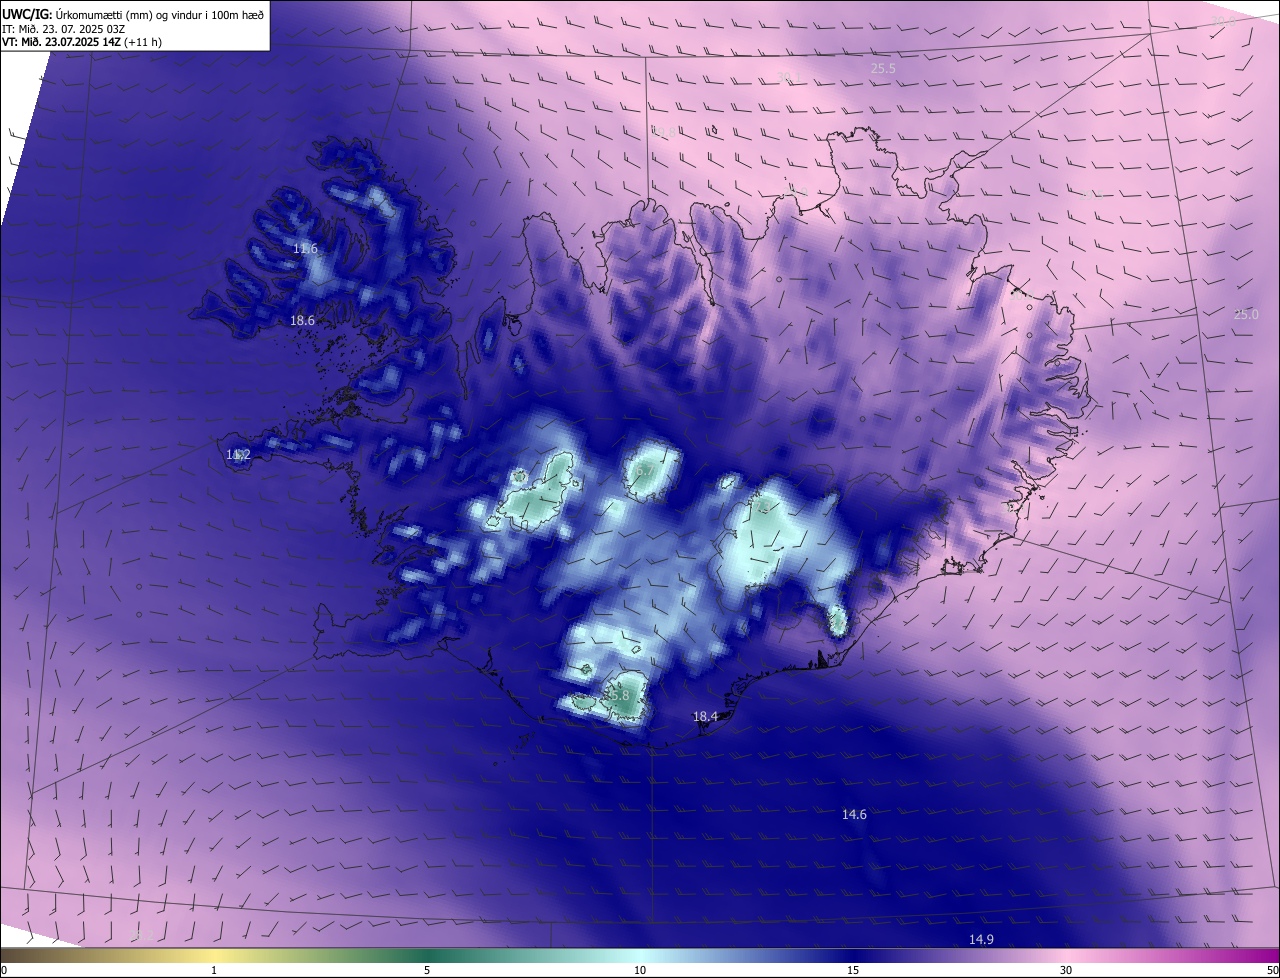Click the 18.4 value on the south coast

(x=706, y=717)
